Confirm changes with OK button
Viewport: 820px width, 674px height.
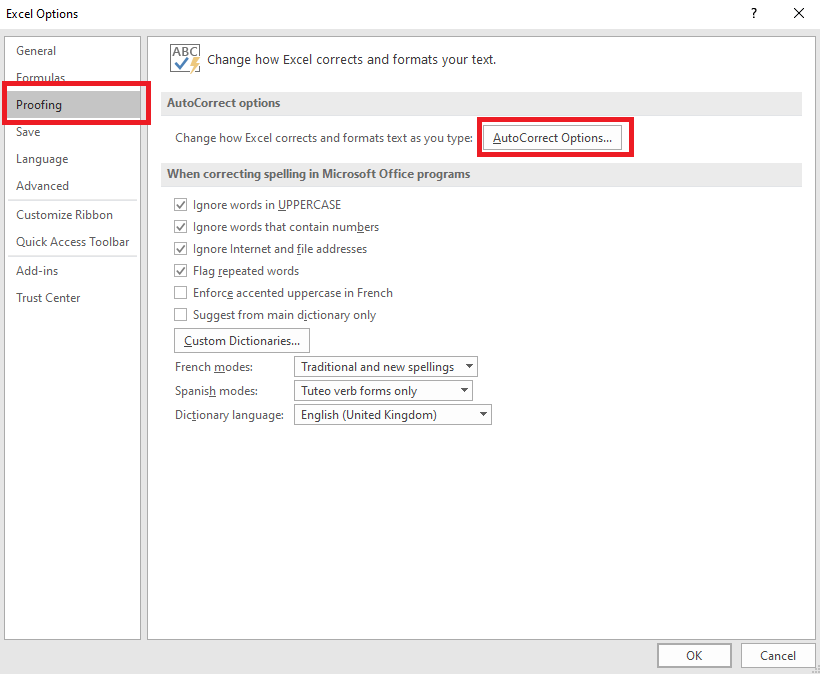[694, 656]
